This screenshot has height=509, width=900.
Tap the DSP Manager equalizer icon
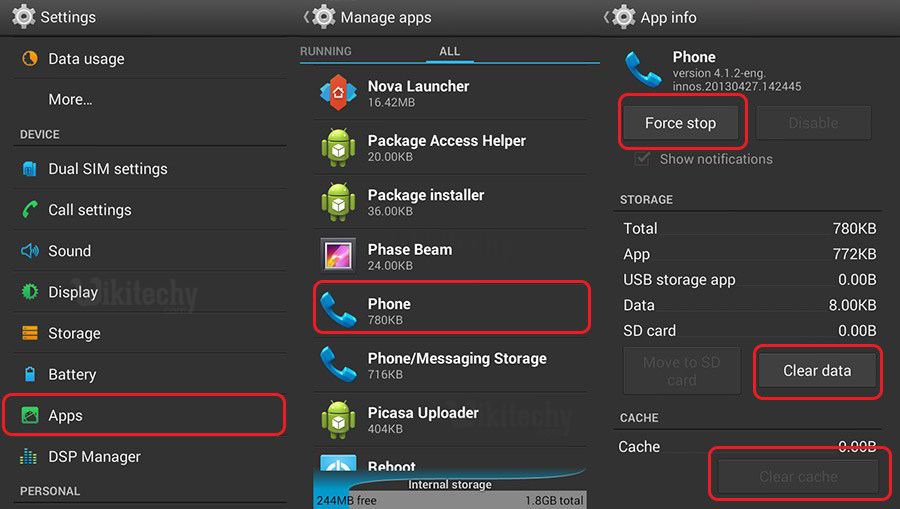coord(28,456)
